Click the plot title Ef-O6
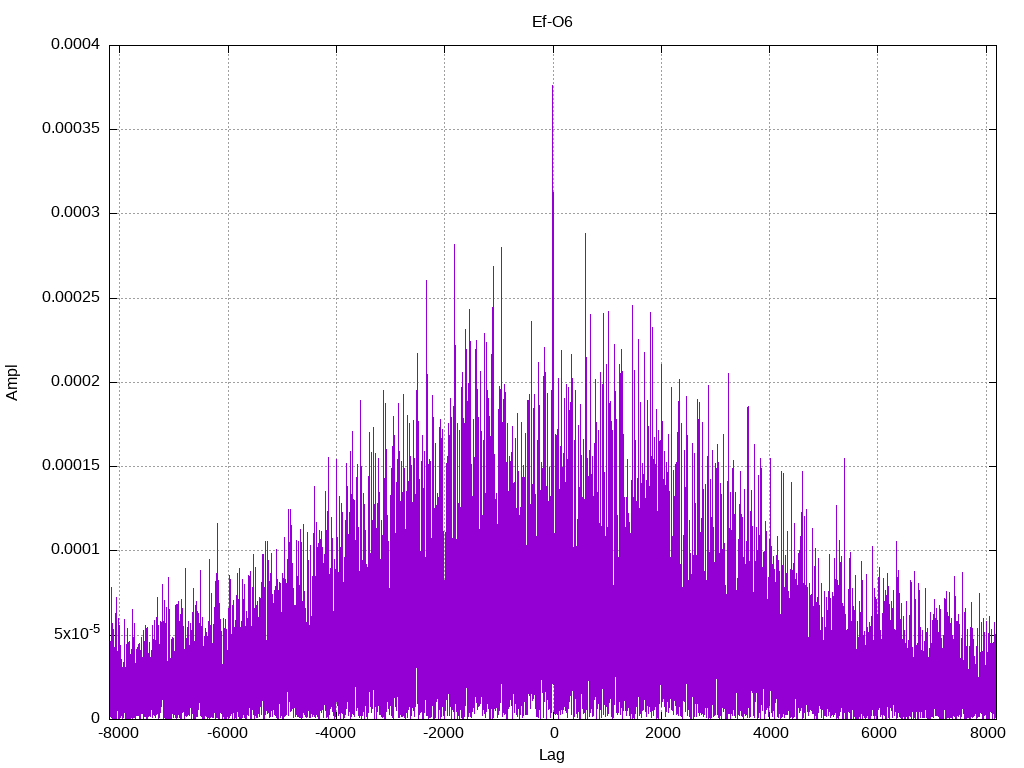This screenshot has width=1024, height=768. point(552,22)
